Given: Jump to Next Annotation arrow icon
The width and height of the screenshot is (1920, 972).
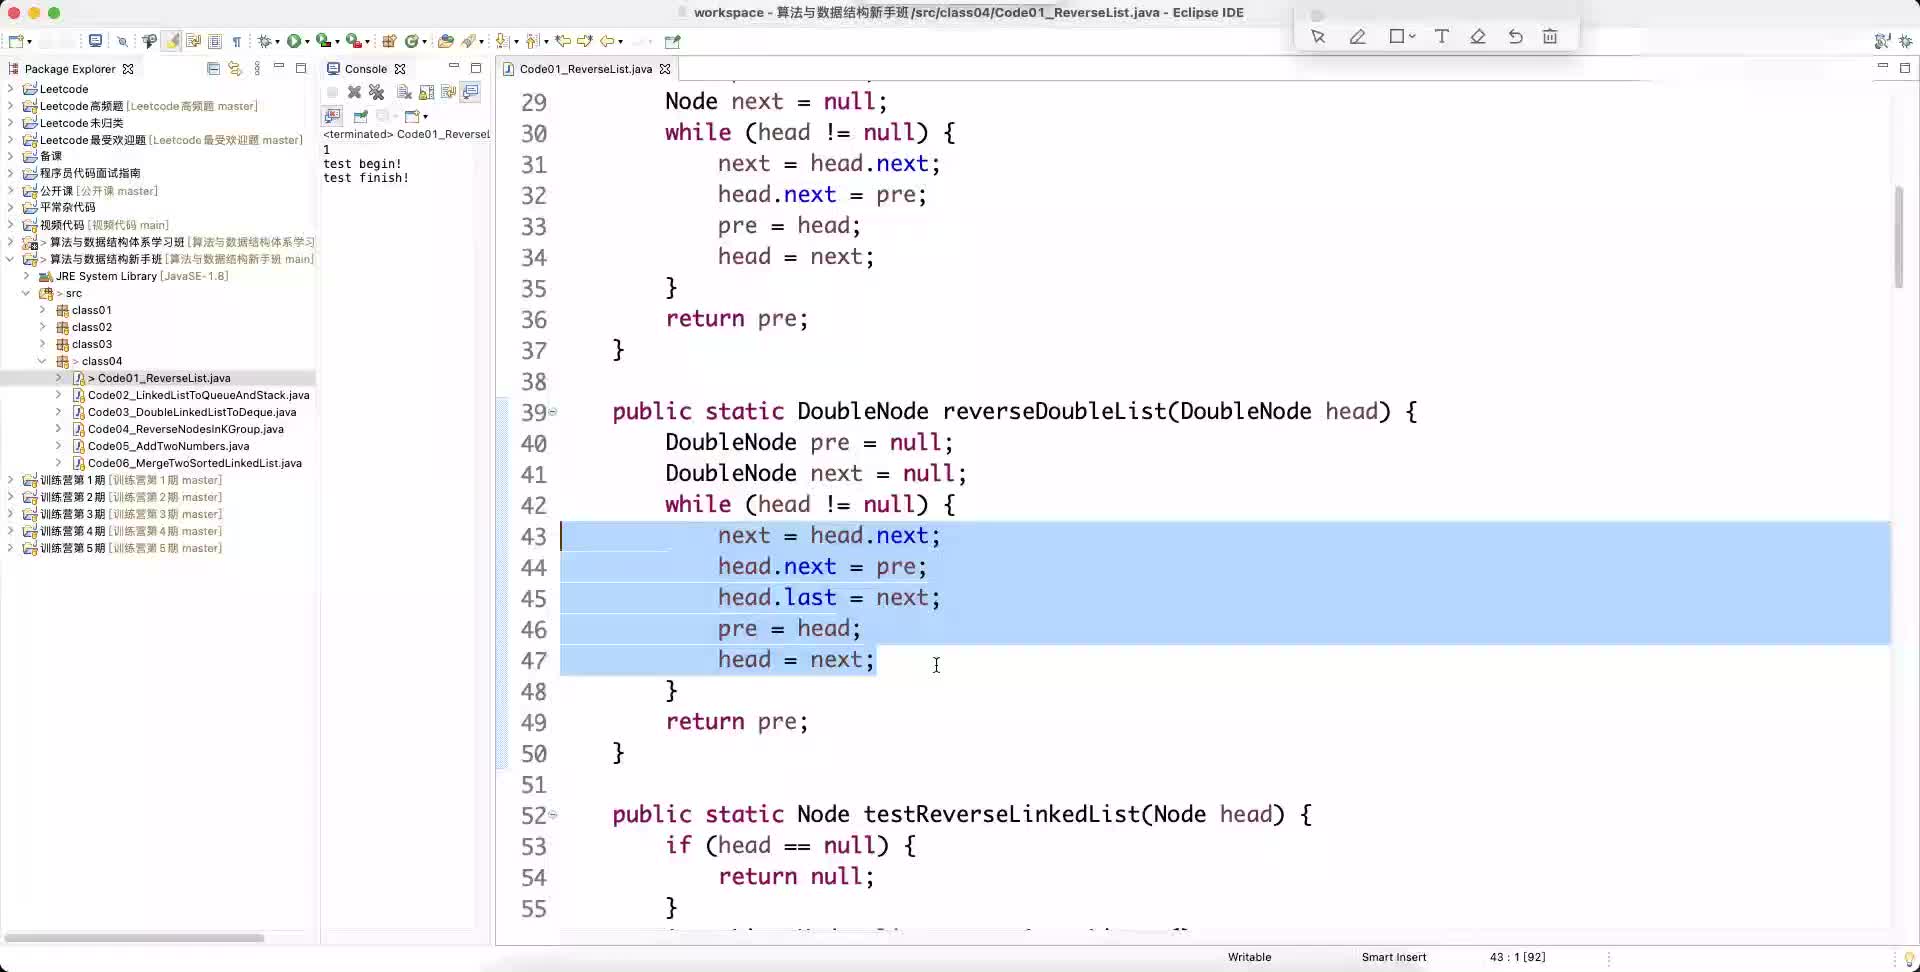Looking at the screenshot, I should click(501, 41).
